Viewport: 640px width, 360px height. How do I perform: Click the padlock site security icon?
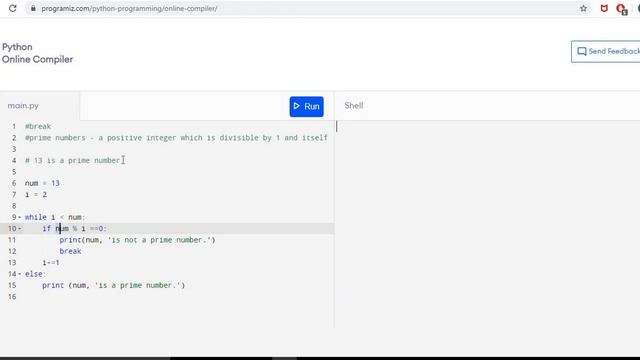[x=33, y=8]
